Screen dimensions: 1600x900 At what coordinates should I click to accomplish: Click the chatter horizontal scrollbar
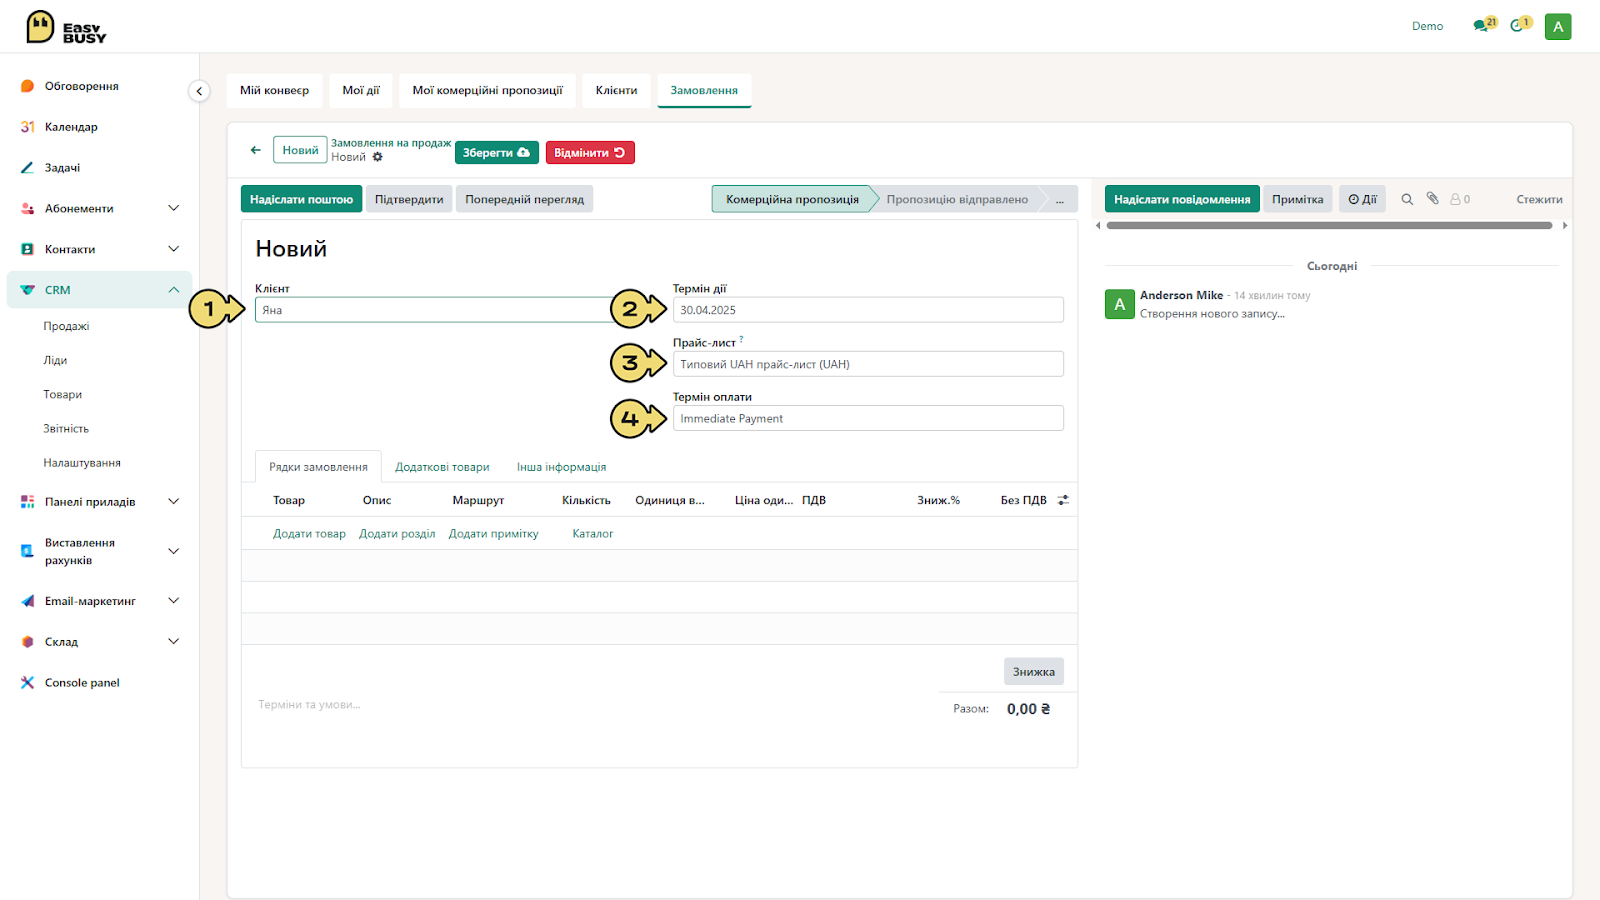pos(1329,226)
